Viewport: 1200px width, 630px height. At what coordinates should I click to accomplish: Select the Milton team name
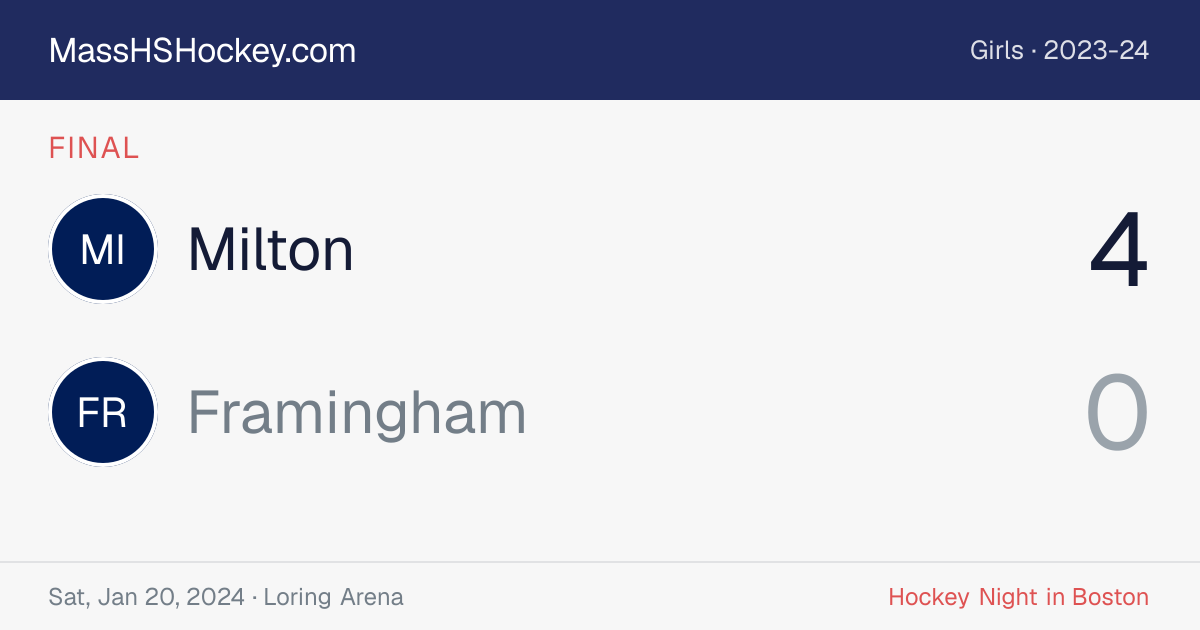point(270,249)
